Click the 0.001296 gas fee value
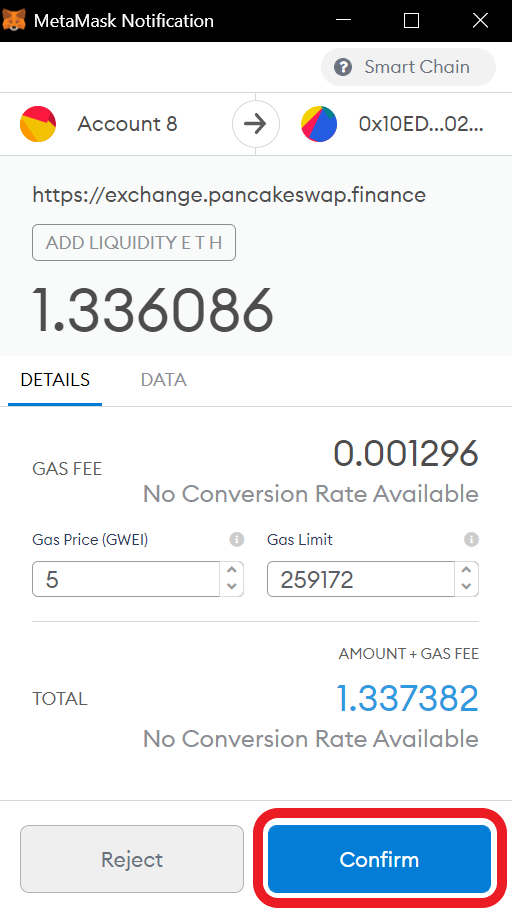The image size is (512, 912). (x=406, y=454)
